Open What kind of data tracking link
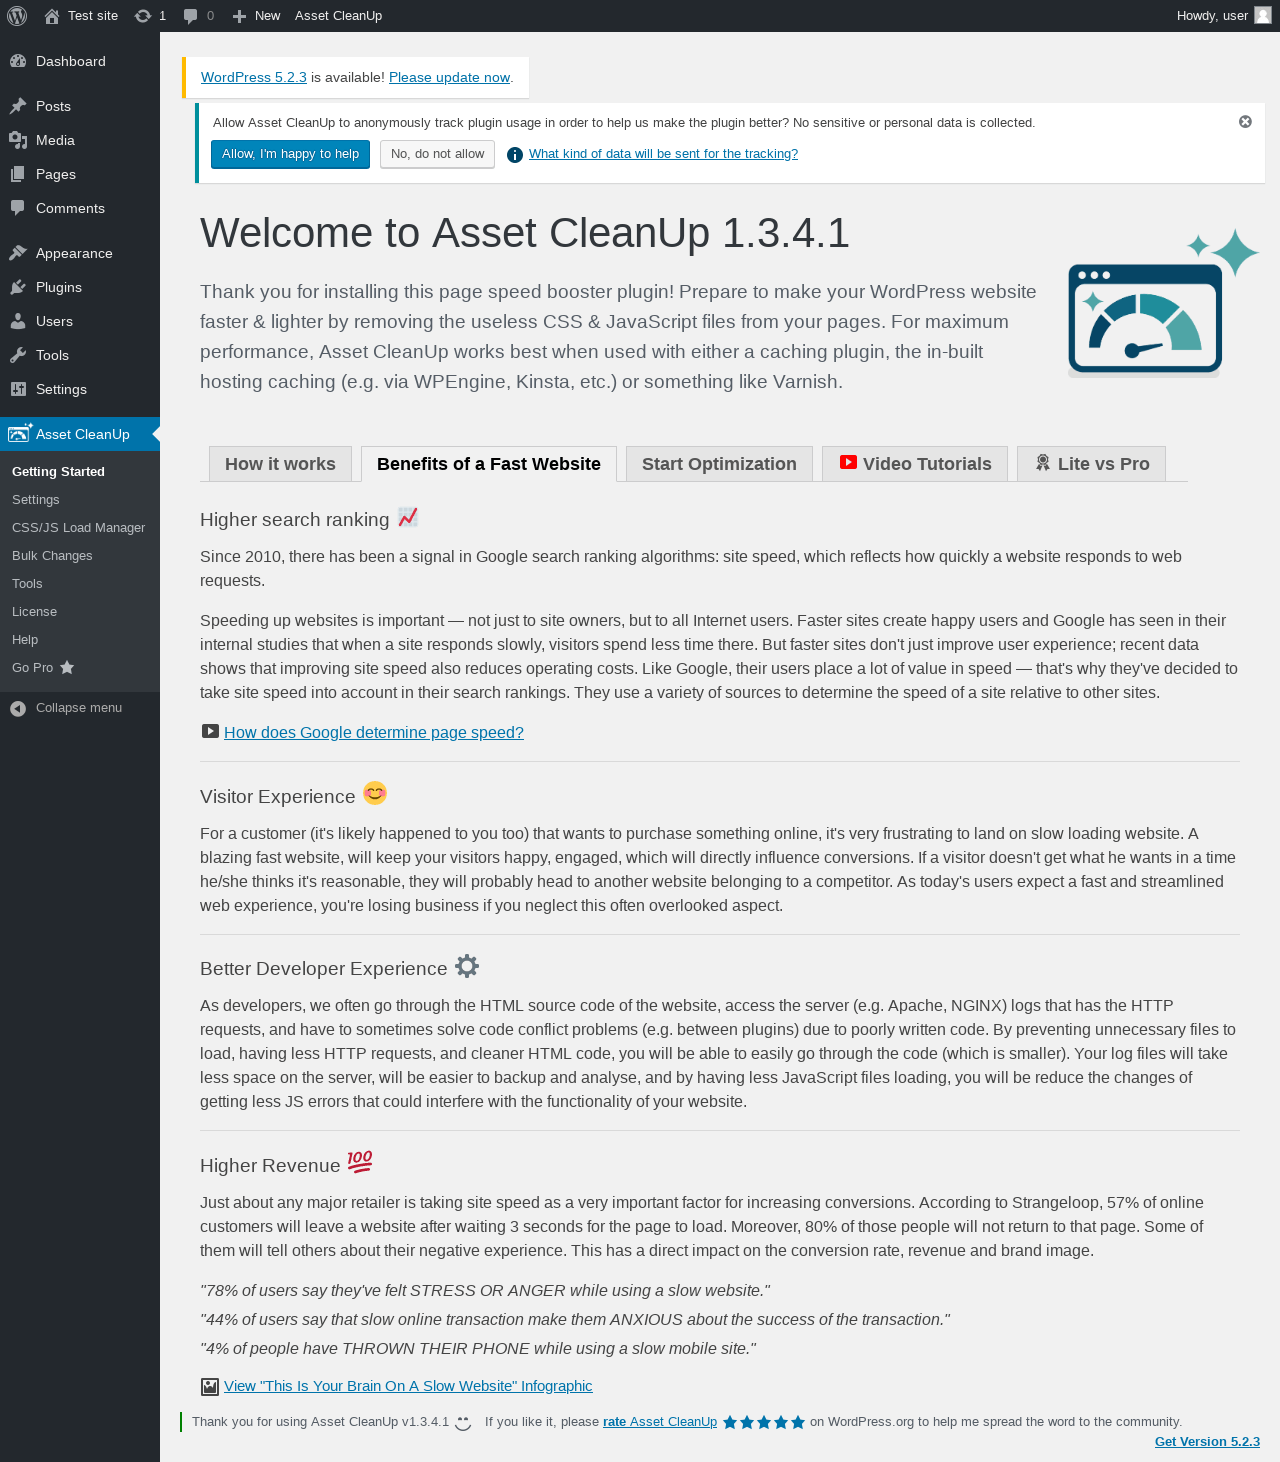The height and width of the screenshot is (1462, 1280). [x=663, y=154]
